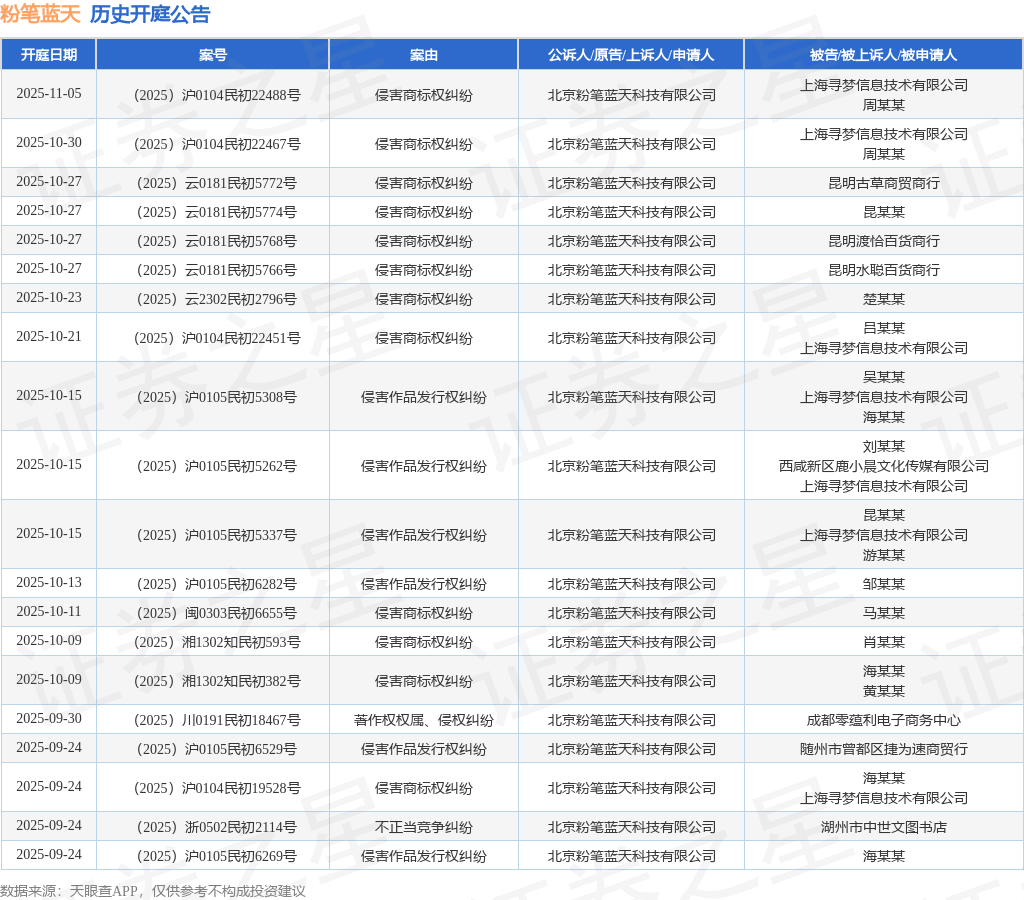This screenshot has width=1024, height=900.
Task: Click the 案号 column header
Action: coord(213,55)
